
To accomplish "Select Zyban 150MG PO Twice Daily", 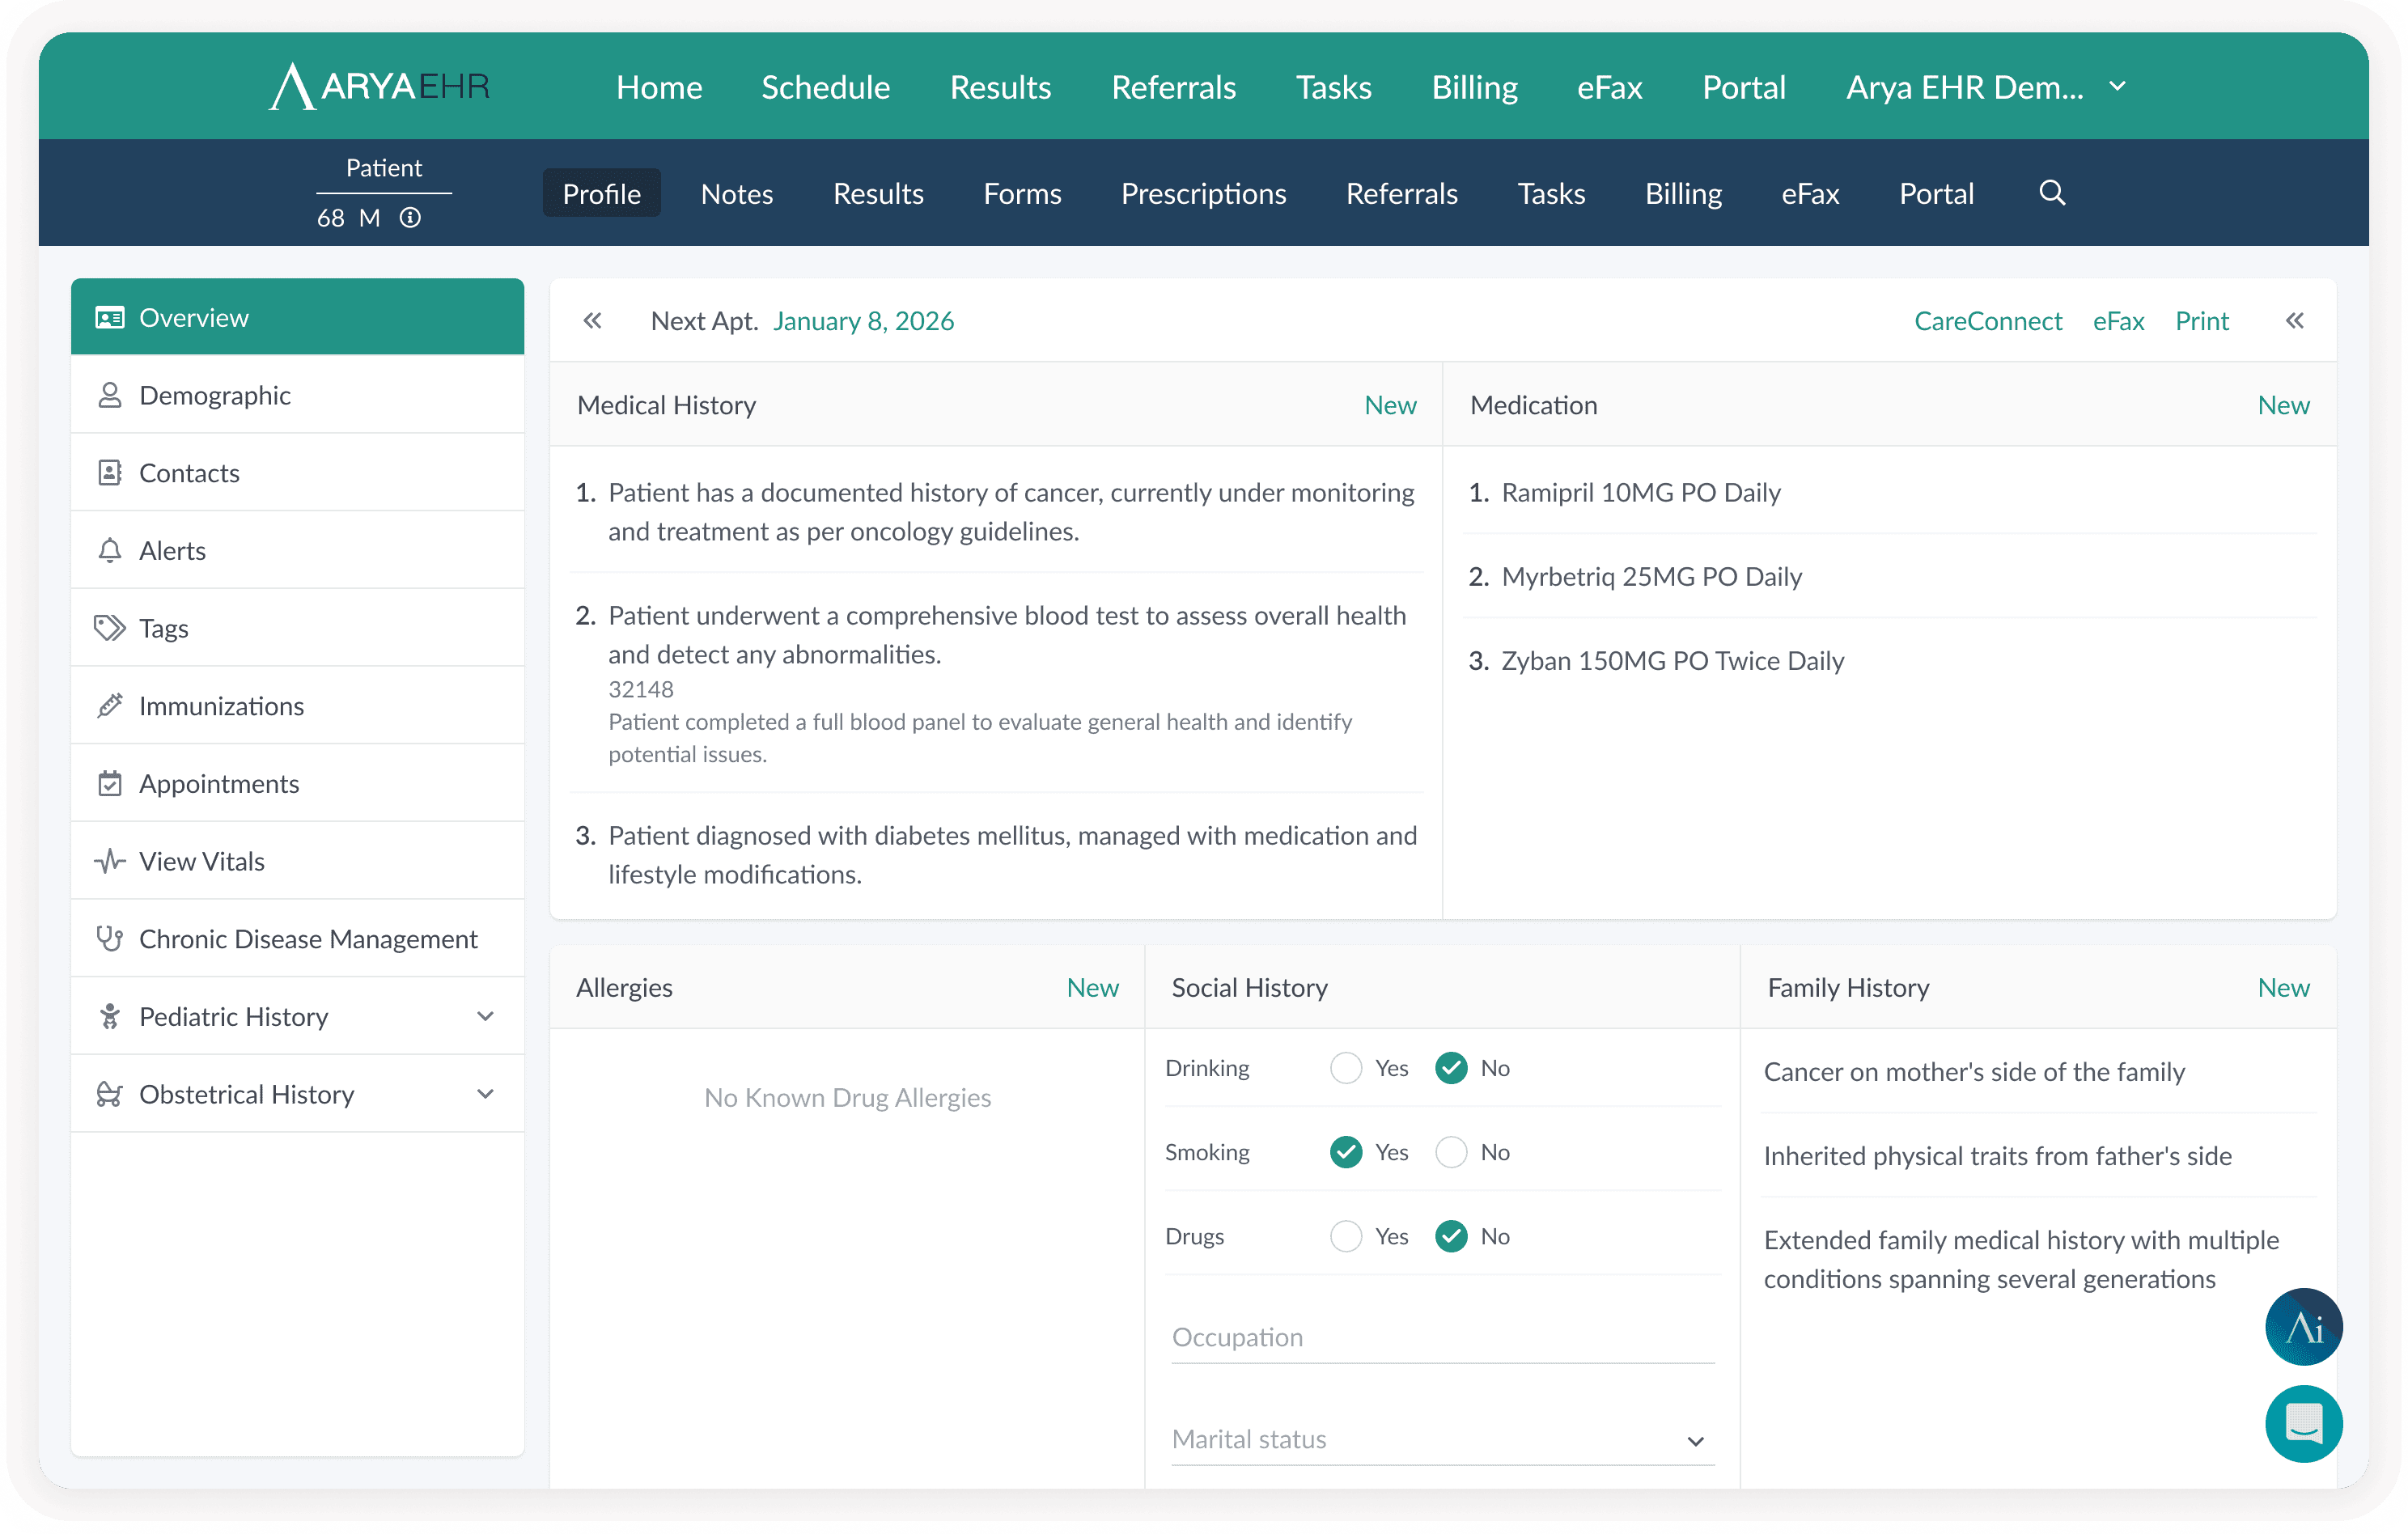I will (x=1672, y=660).
